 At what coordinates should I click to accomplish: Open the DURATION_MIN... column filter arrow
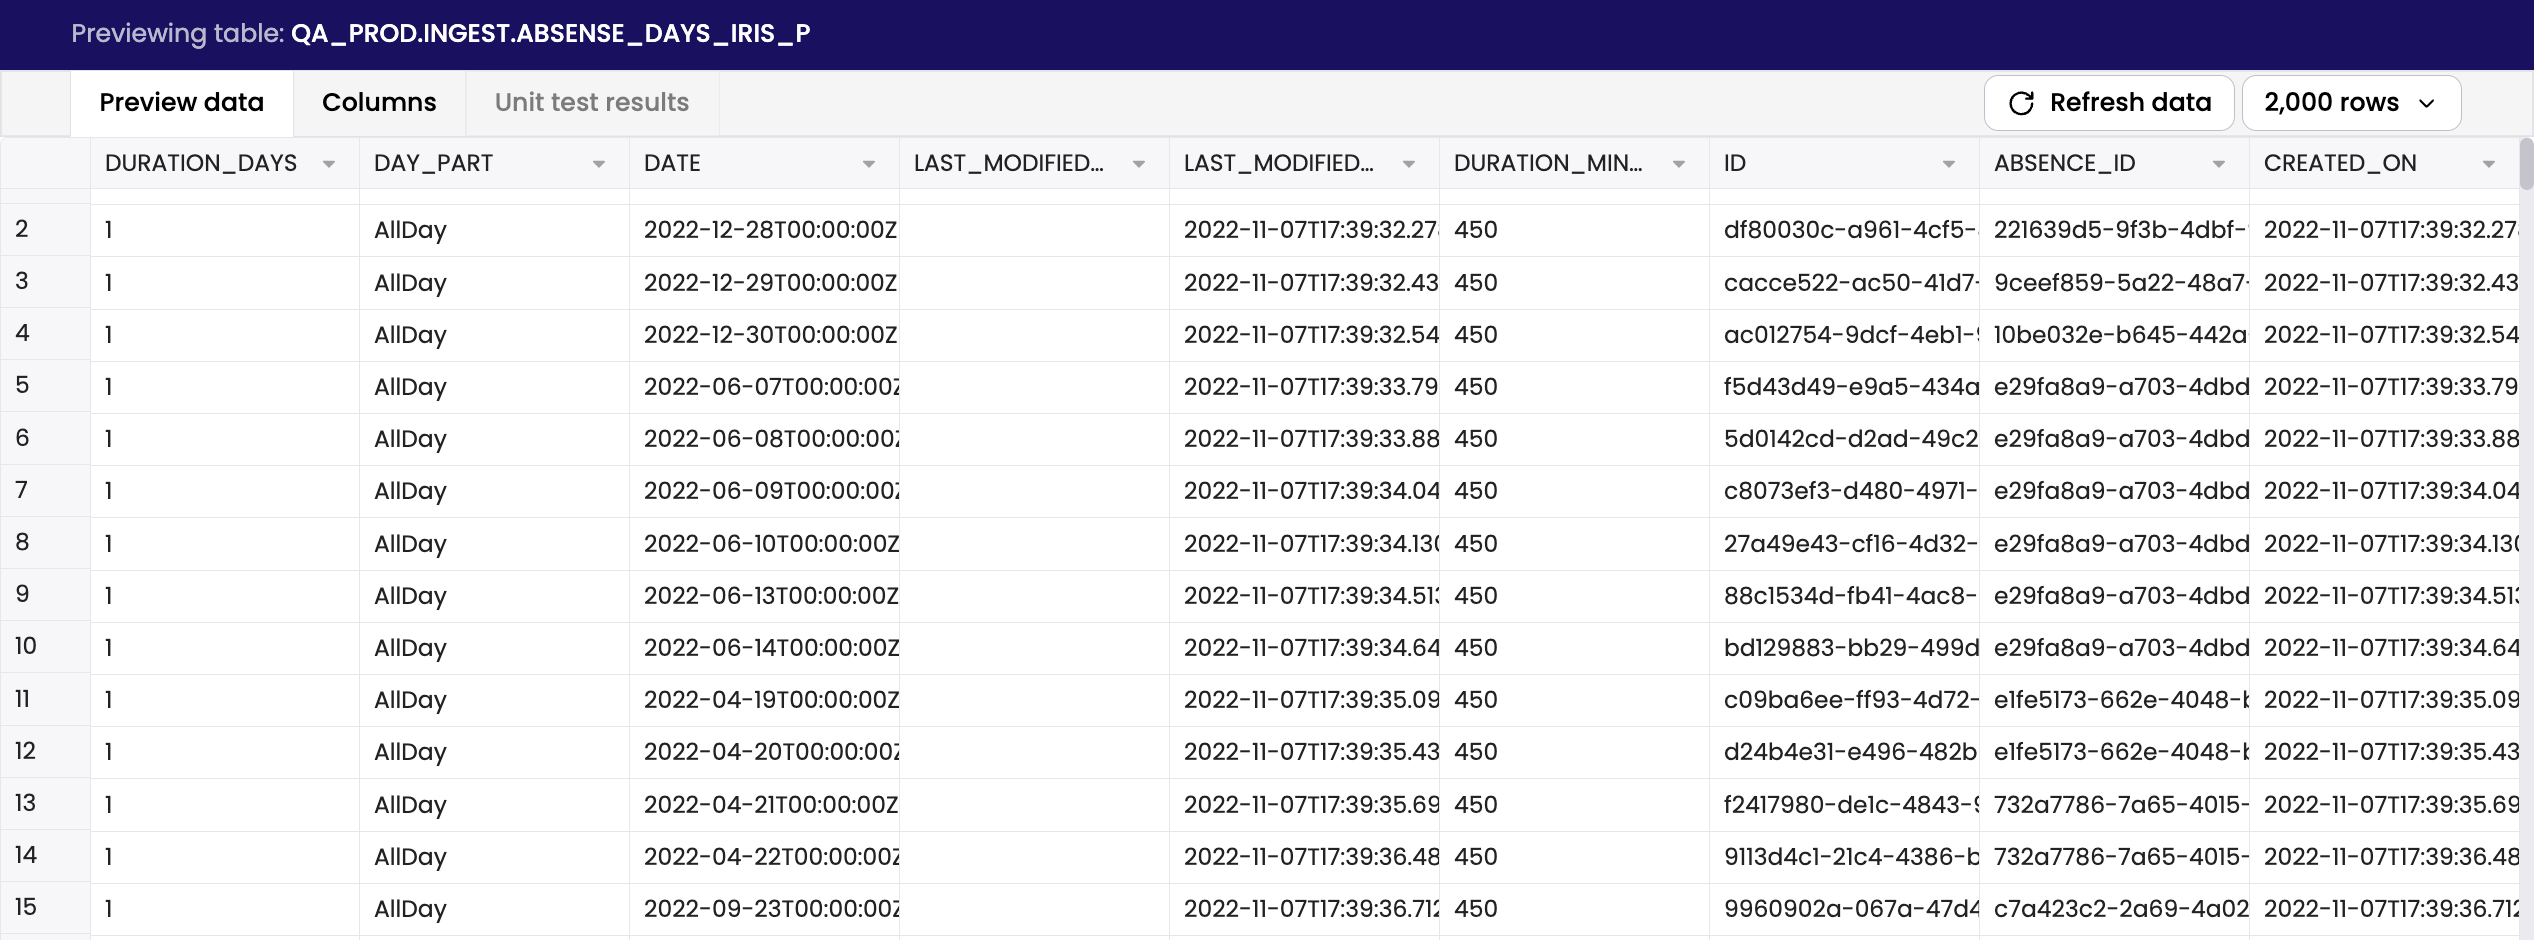pos(1679,164)
